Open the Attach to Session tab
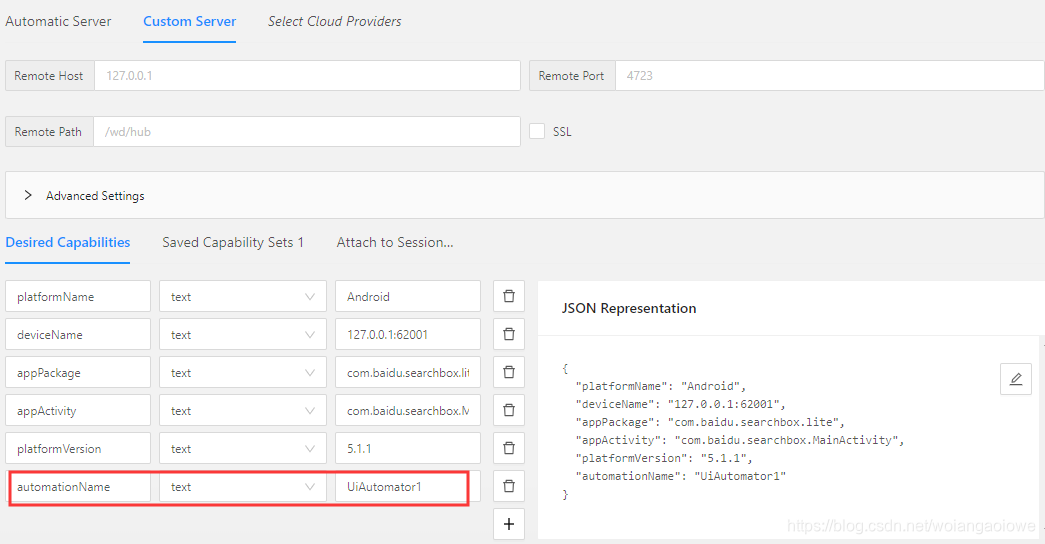The image size is (1045, 544). point(395,242)
